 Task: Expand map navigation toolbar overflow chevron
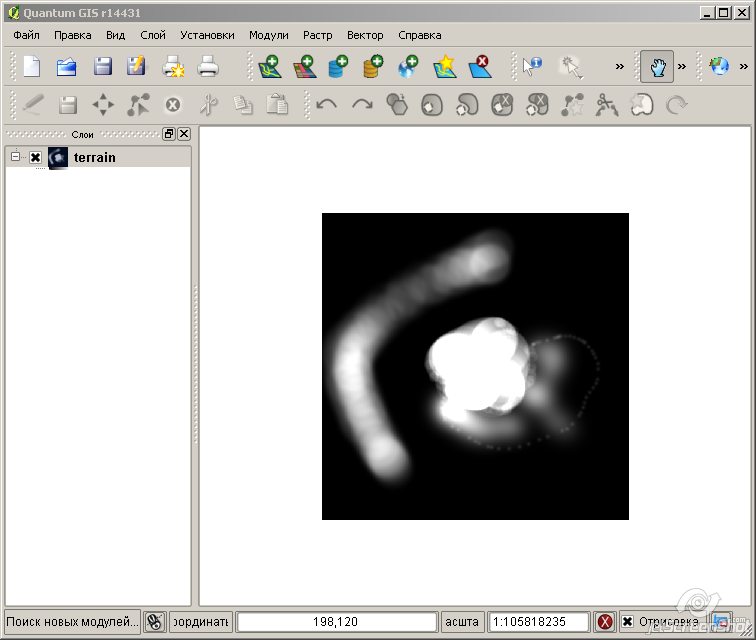(682, 67)
